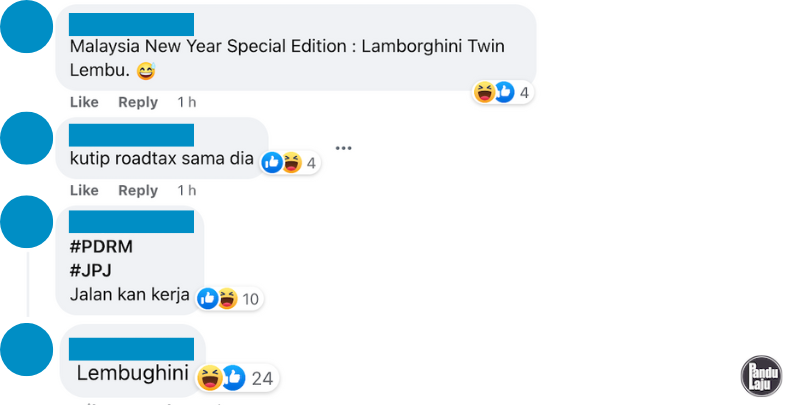Like the kutip roadtax sama dia comment
Viewport: 800px width, 418px height.
(x=84, y=190)
